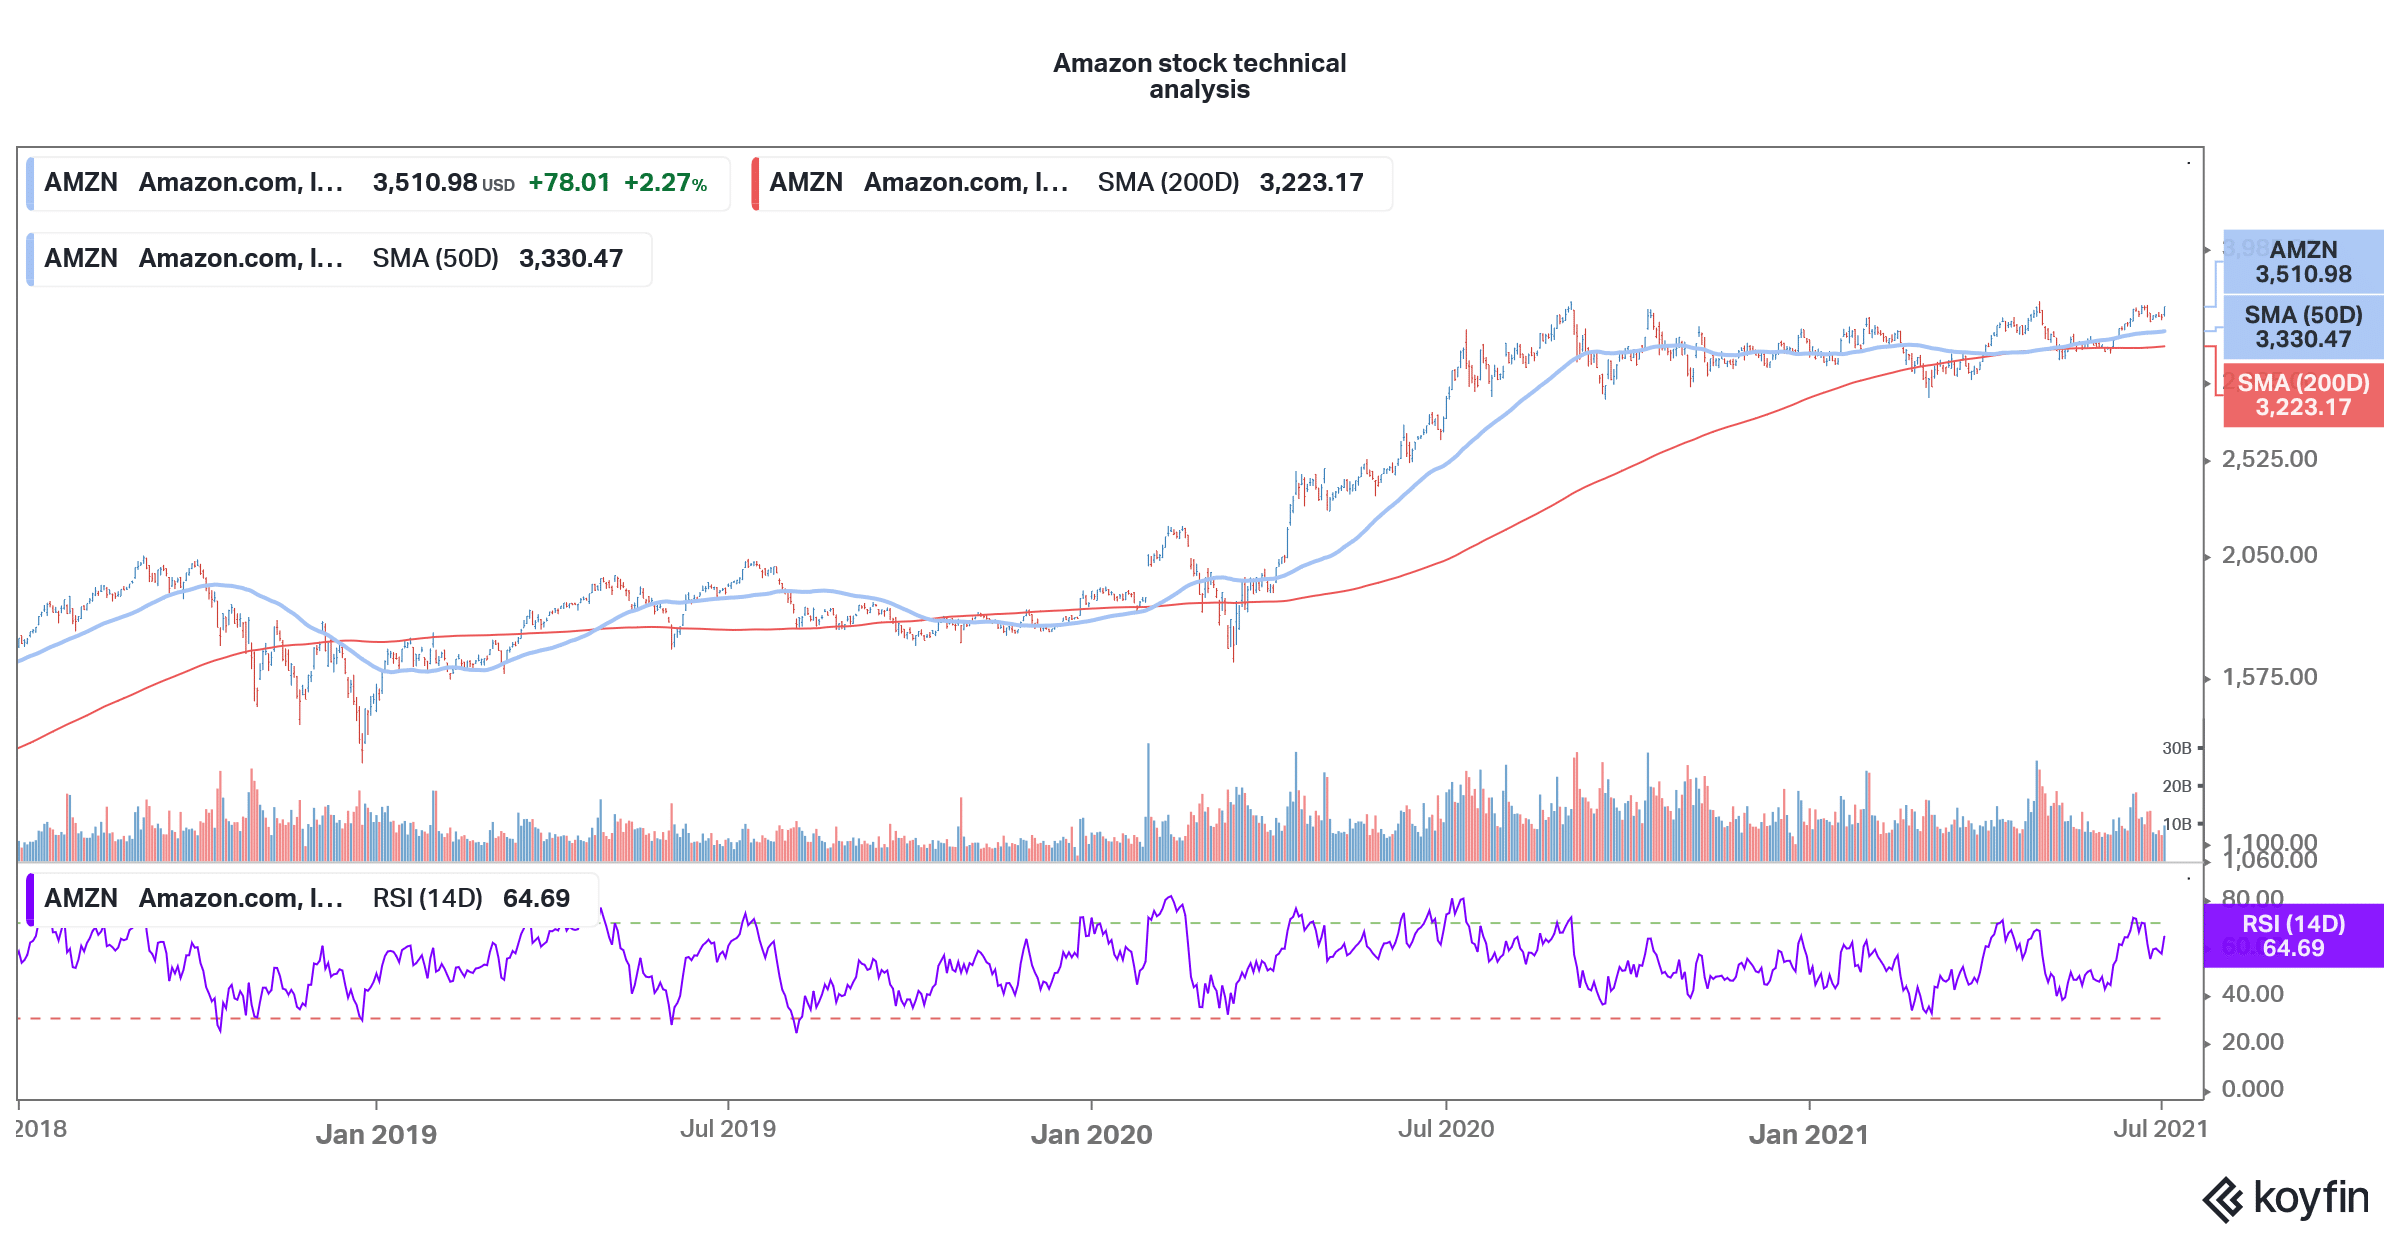Click the '2,525.00' price axis label
2400x1240 pixels.
(2269, 459)
